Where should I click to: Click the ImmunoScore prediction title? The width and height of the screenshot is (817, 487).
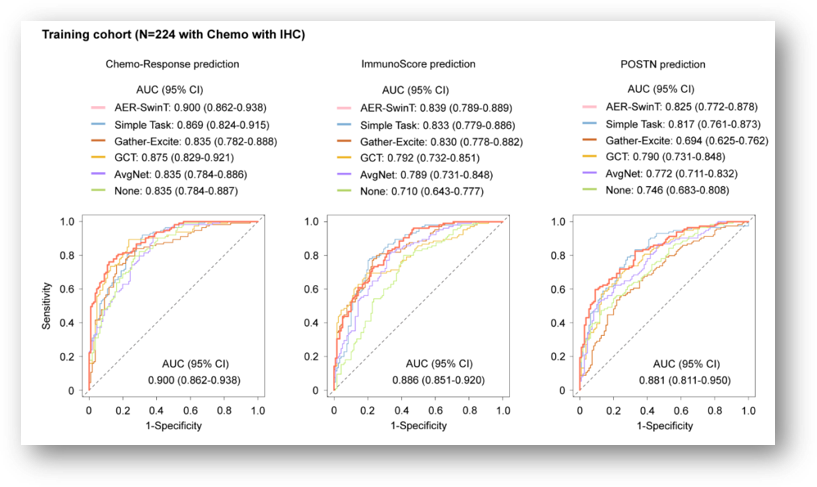tap(418, 64)
